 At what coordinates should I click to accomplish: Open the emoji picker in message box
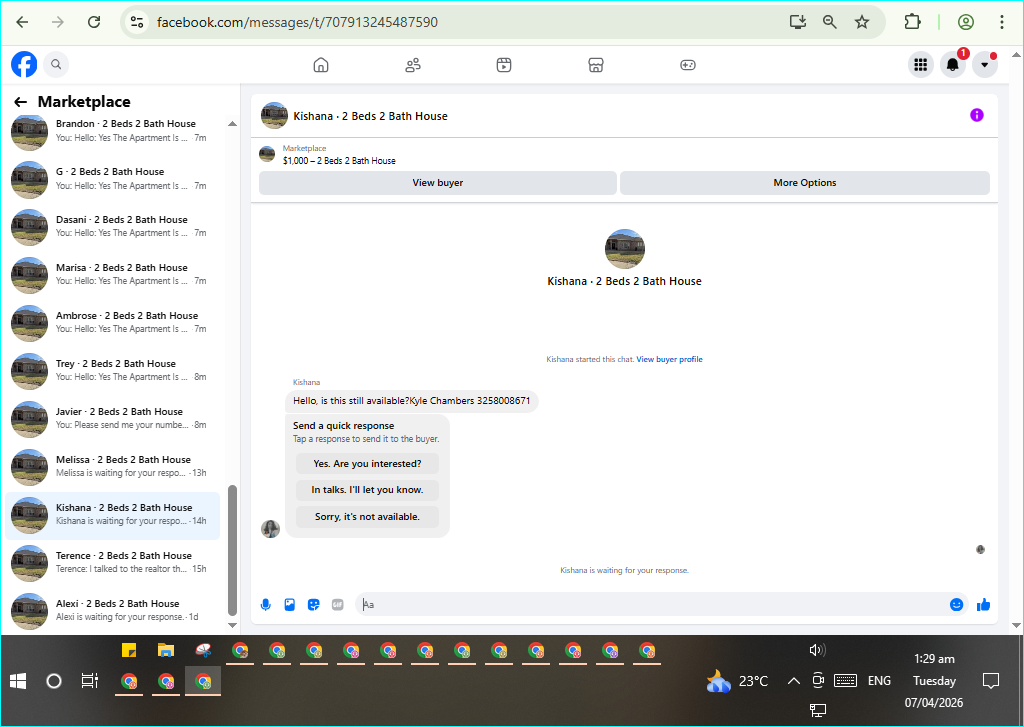click(956, 605)
